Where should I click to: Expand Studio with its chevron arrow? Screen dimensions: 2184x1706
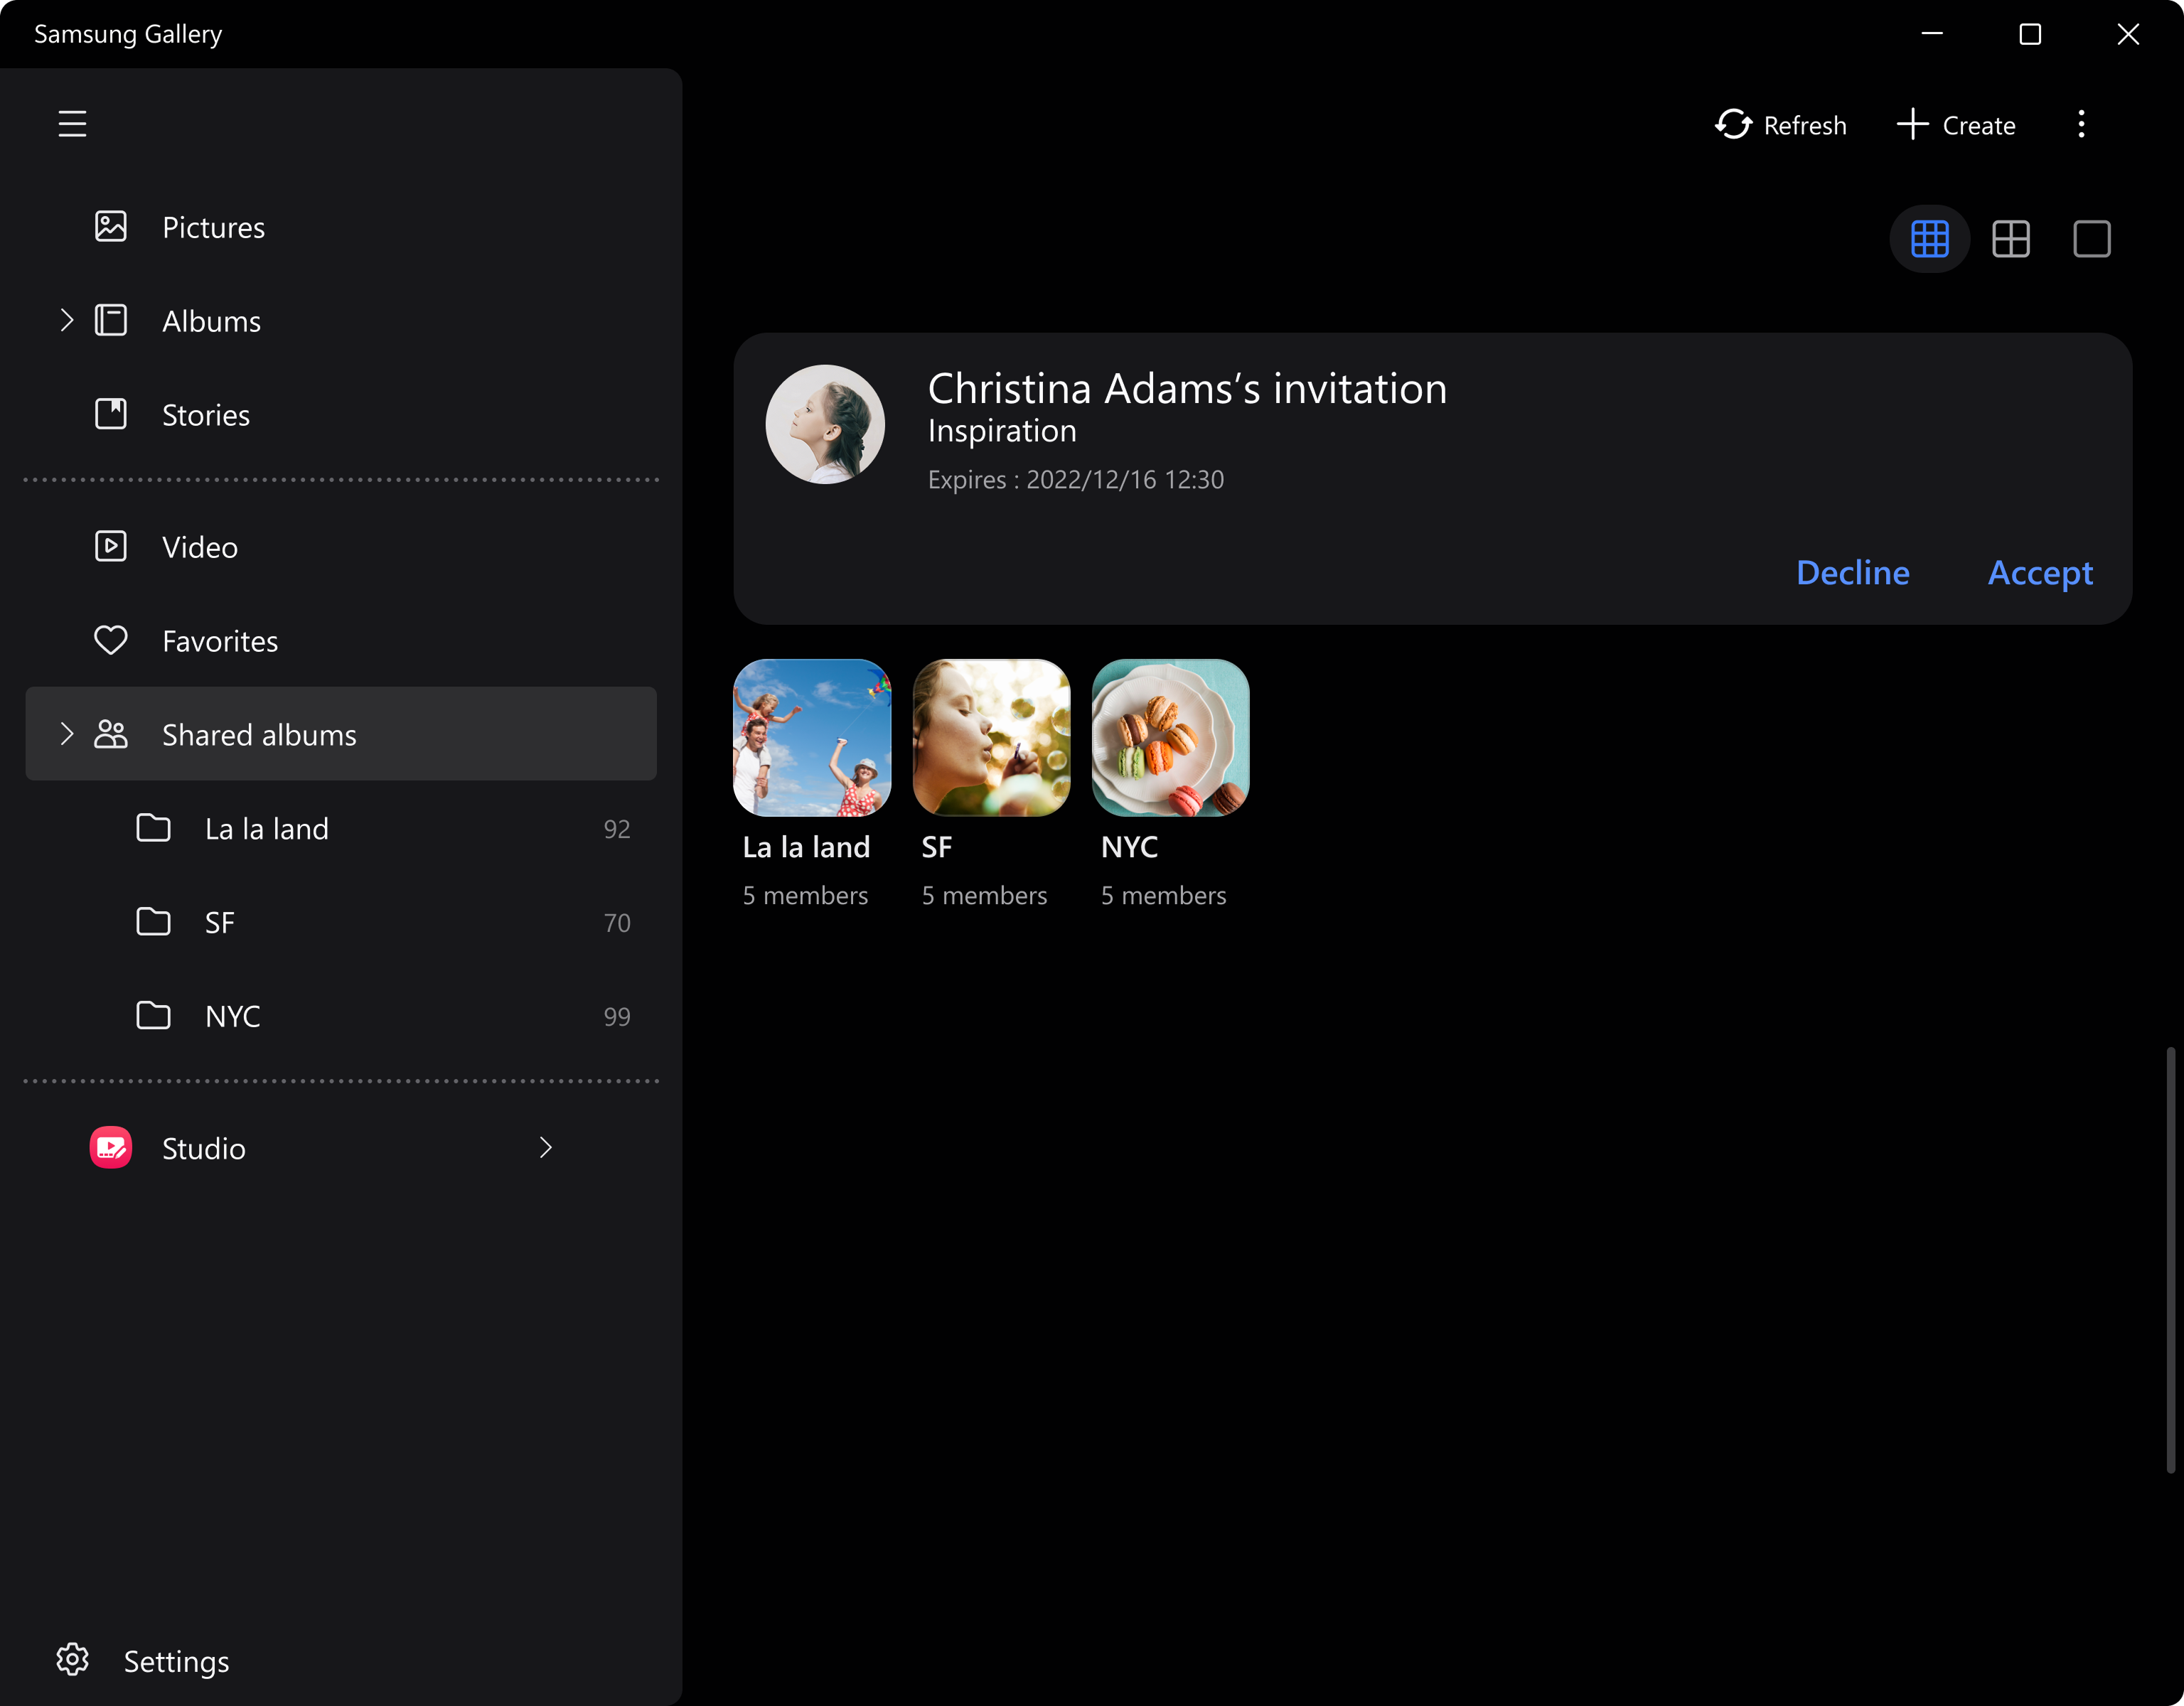pyautogui.click(x=545, y=1148)
